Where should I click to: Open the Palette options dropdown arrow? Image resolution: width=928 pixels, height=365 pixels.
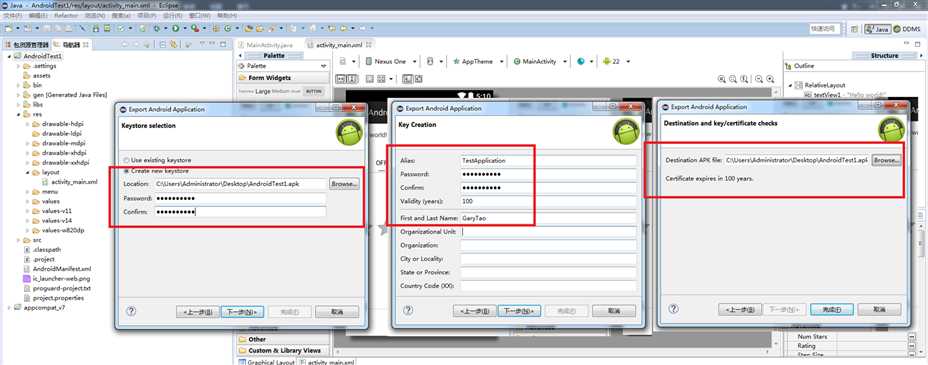click(323, 66)
